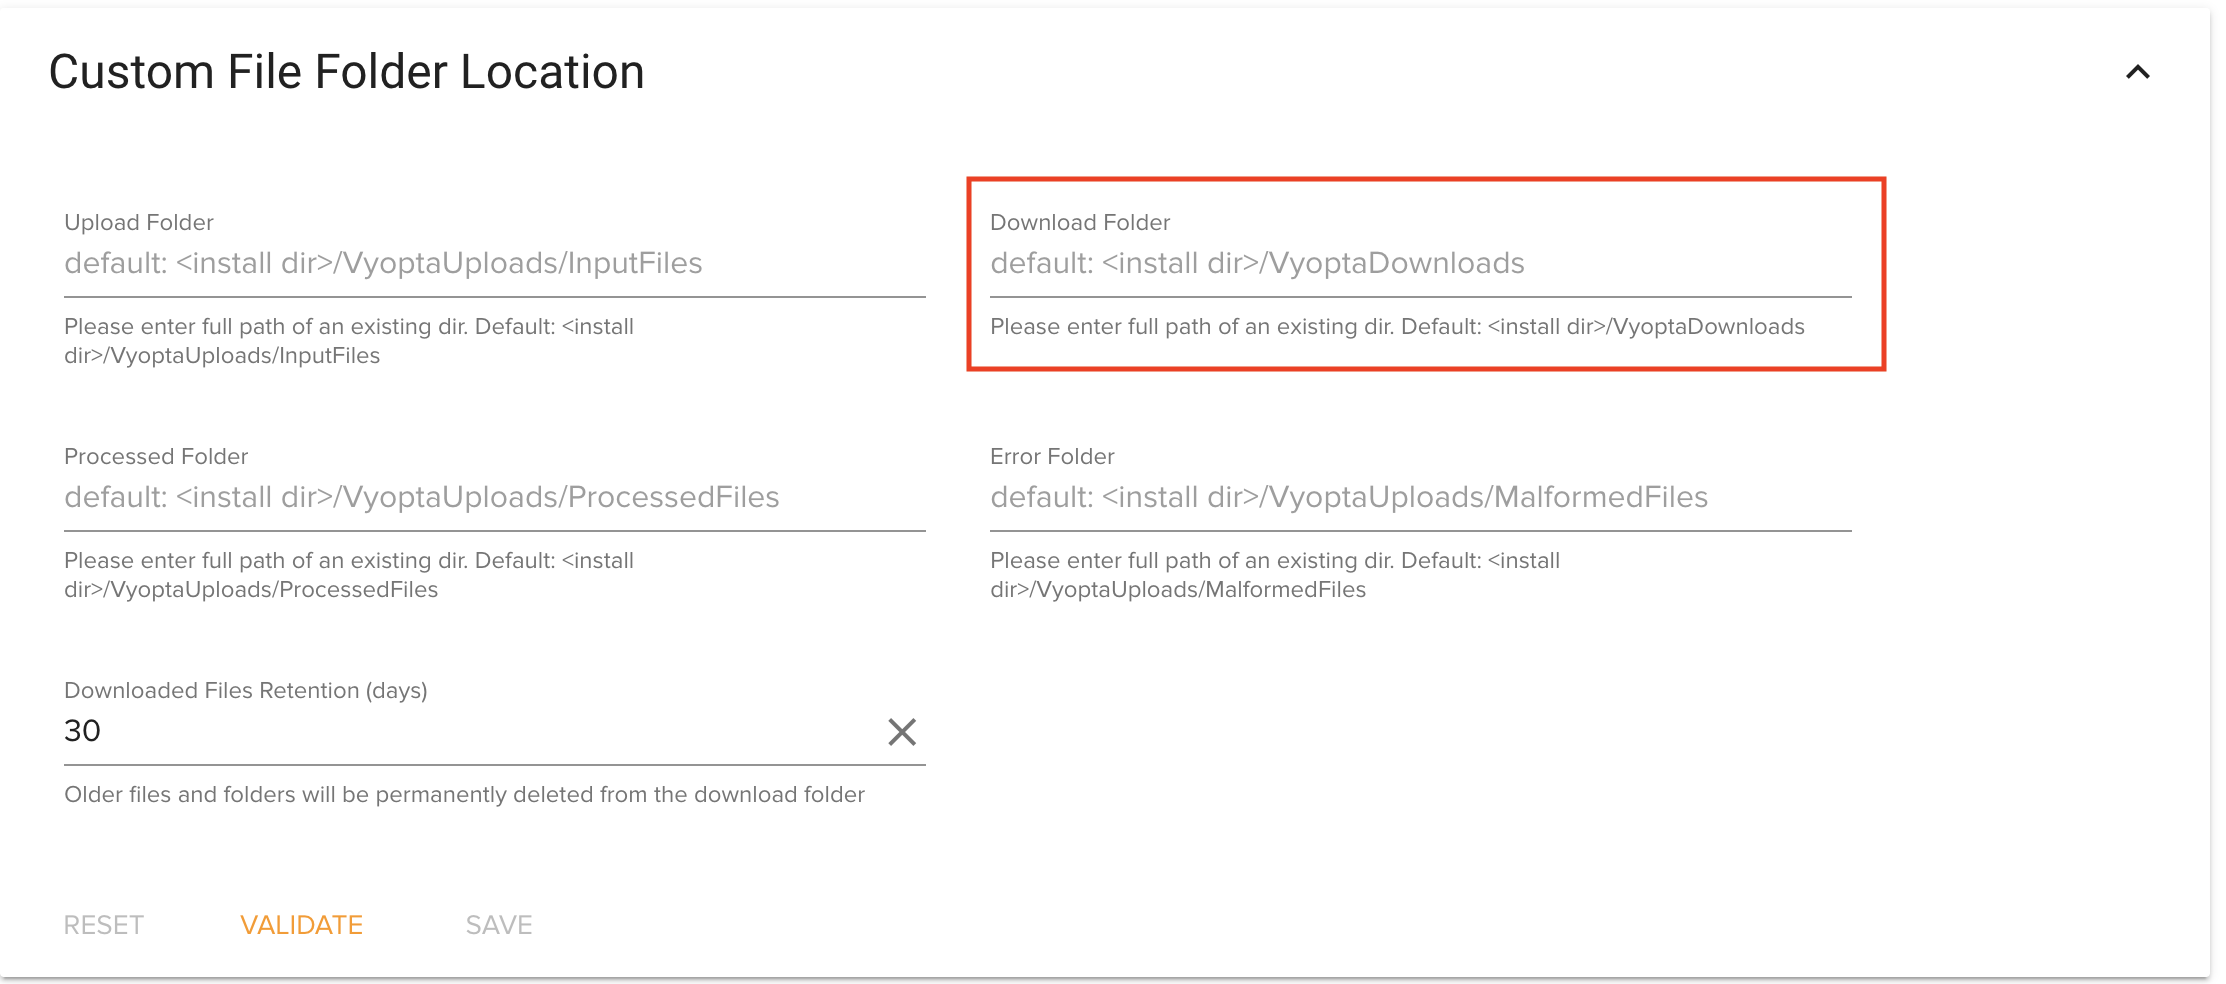Click the Upload Folder input field

pyautogui.click(x=494, y=263)
